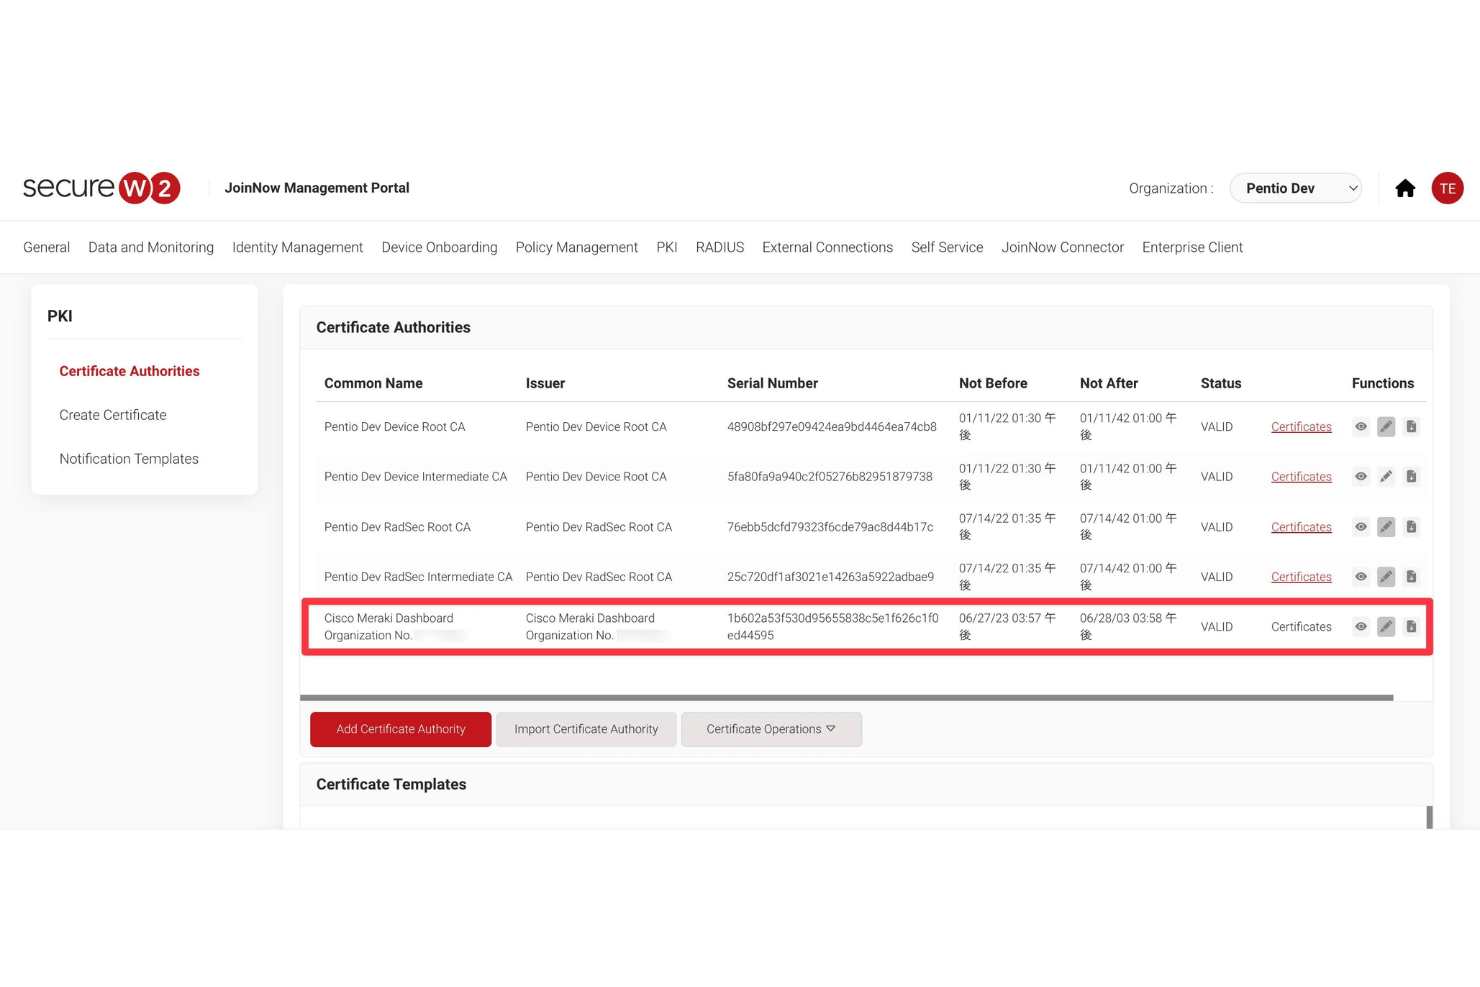Image resolution: width=1480 pixels, height=987 pixels.
Task: Open the PKI top menu
Action: pyautogui.click(x=667, y=247)
